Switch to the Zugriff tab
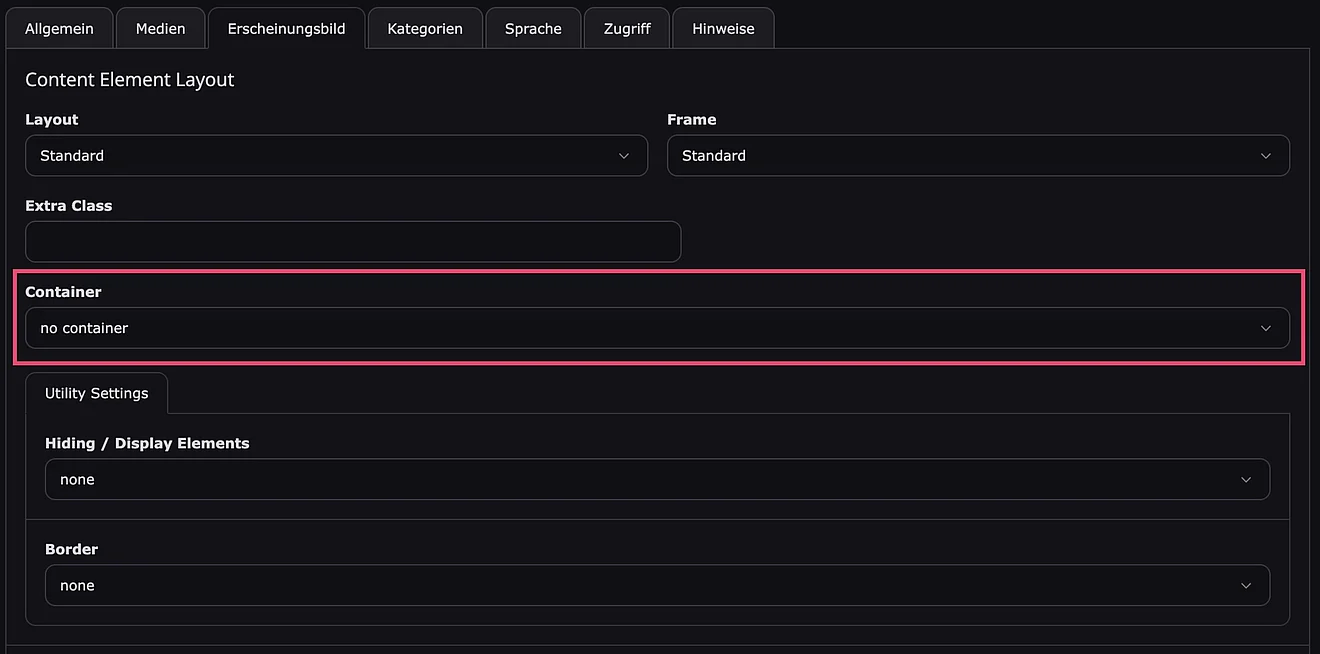 tap(627, 29)
